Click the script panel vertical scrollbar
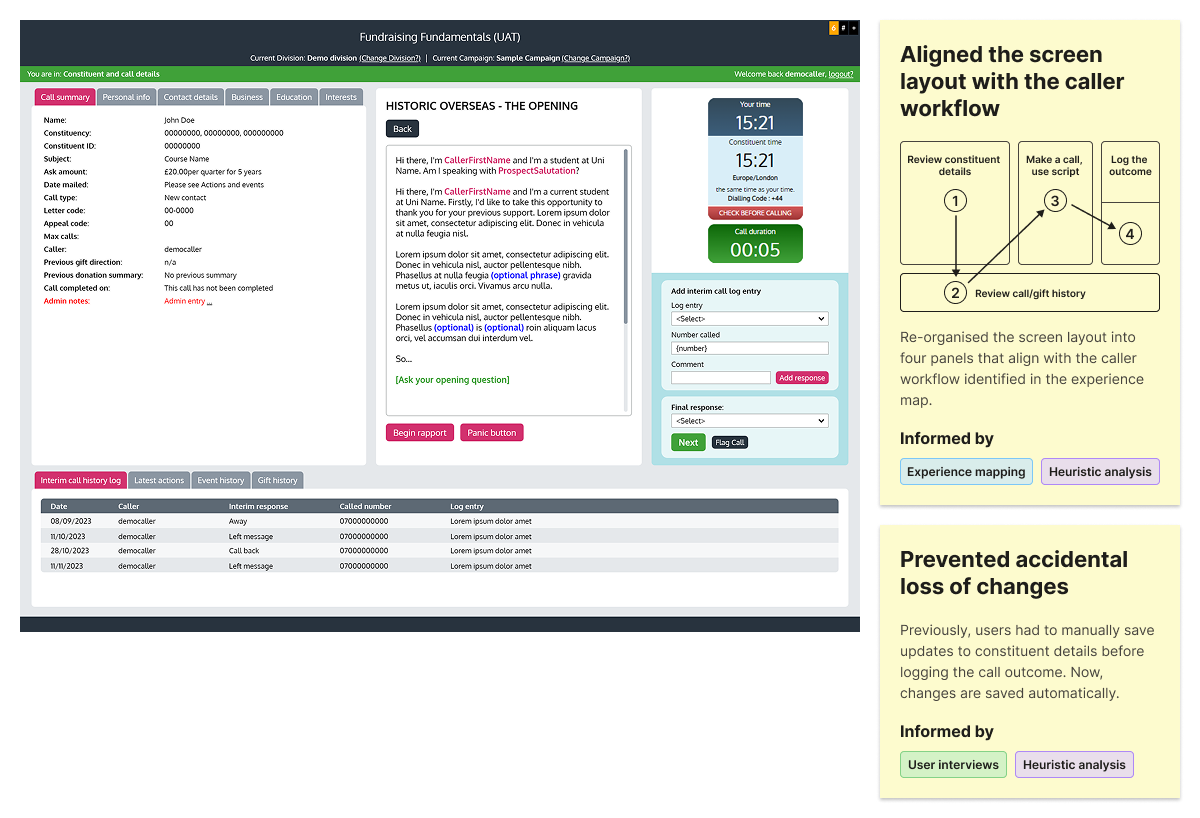Image resolution: width=1200 pixels, height=818 pixels. tap(627, 250)
